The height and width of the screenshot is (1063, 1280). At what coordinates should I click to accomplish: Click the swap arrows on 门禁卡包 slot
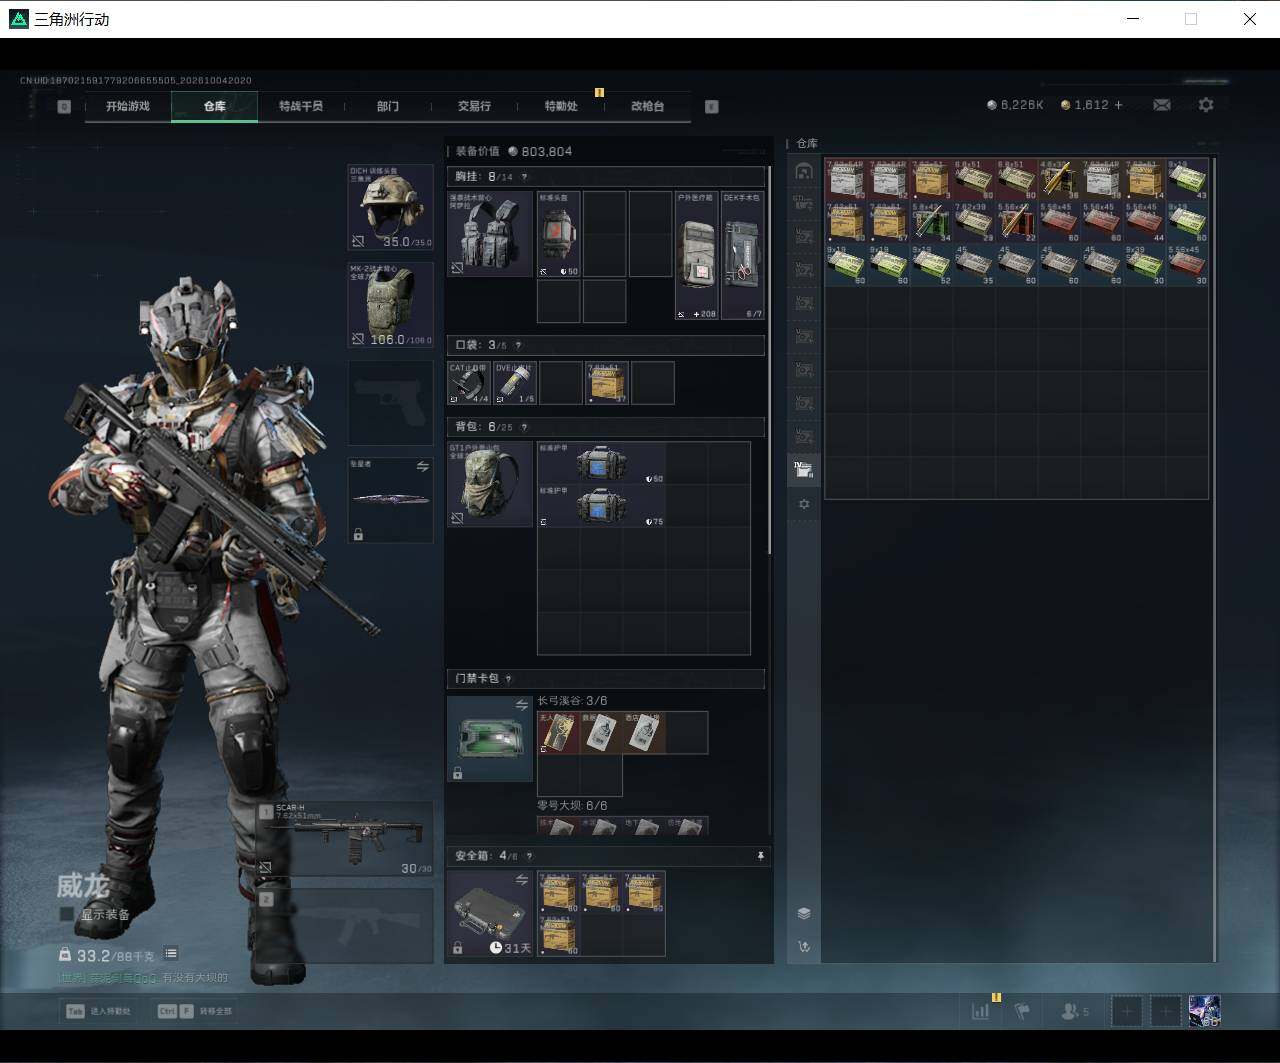521,705
